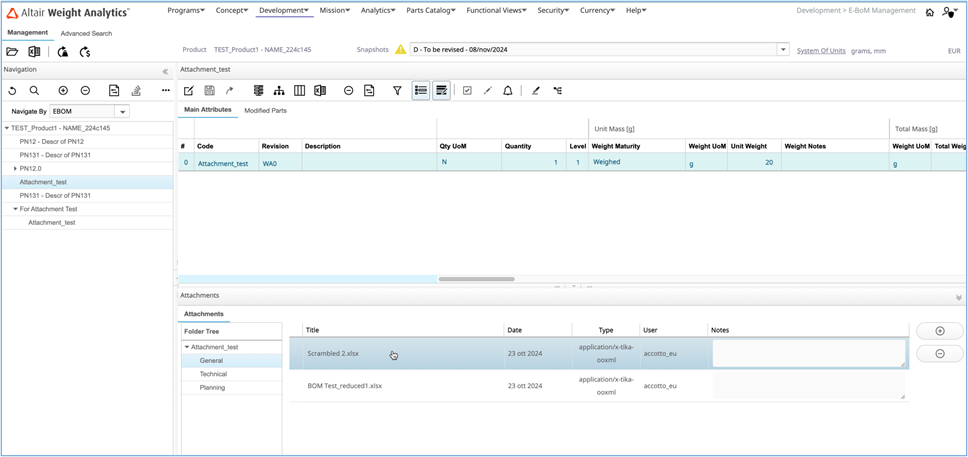Open the Navigate By EBOM dropdown
968x457 pixels.
point(122,112)
